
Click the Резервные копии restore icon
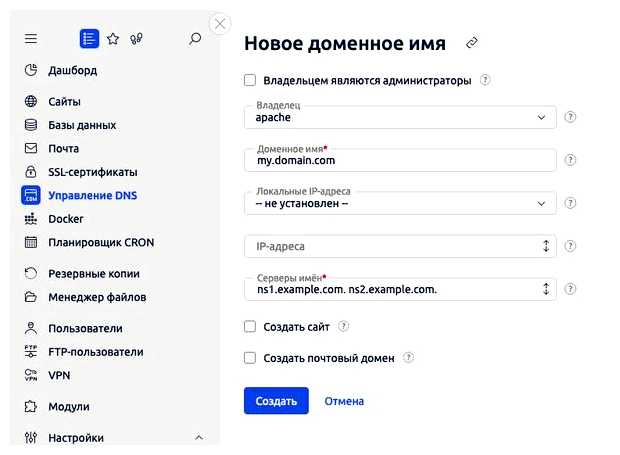(31, 273)
